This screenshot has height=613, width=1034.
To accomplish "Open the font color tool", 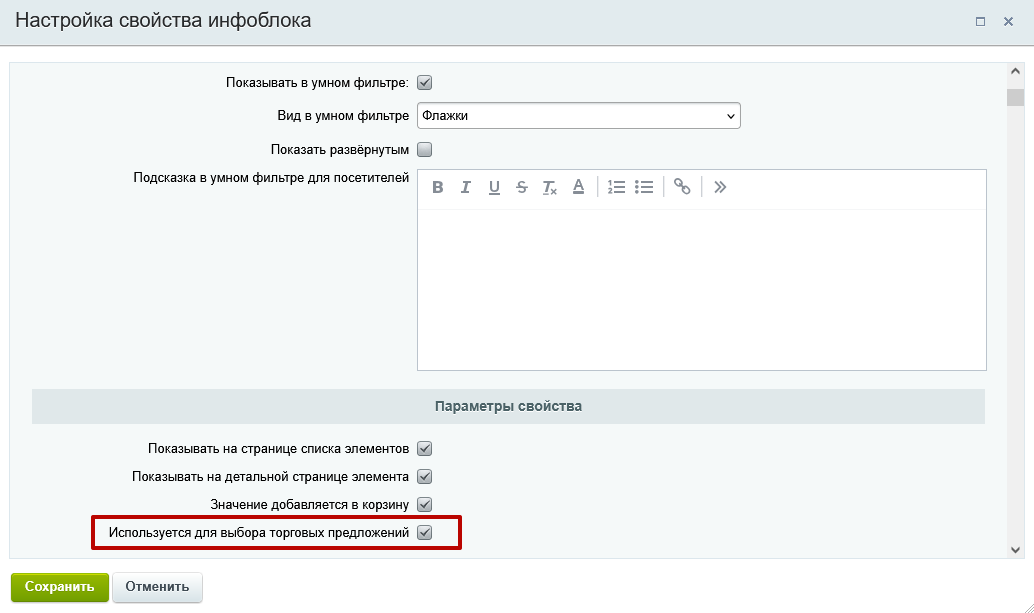I will coord(578,186).
